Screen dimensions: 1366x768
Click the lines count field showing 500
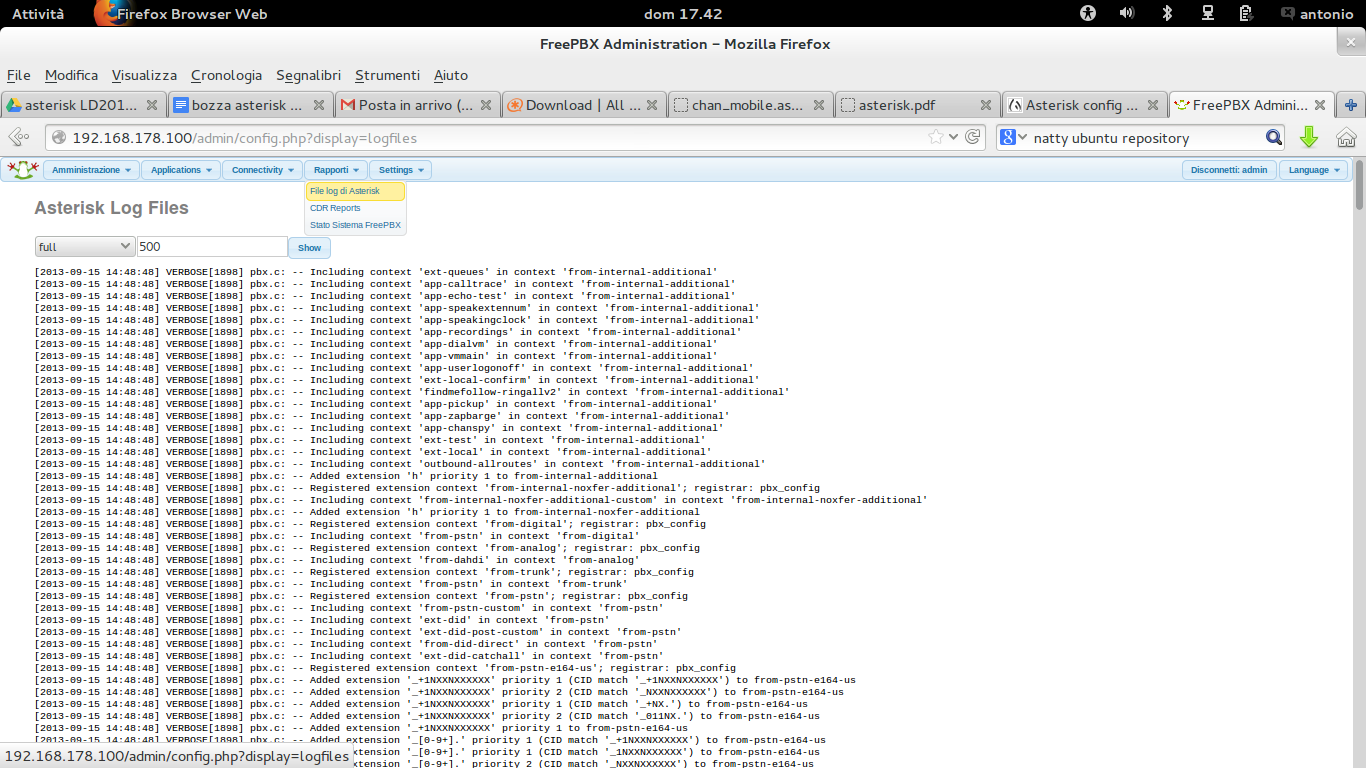click(x=212, y=246)
